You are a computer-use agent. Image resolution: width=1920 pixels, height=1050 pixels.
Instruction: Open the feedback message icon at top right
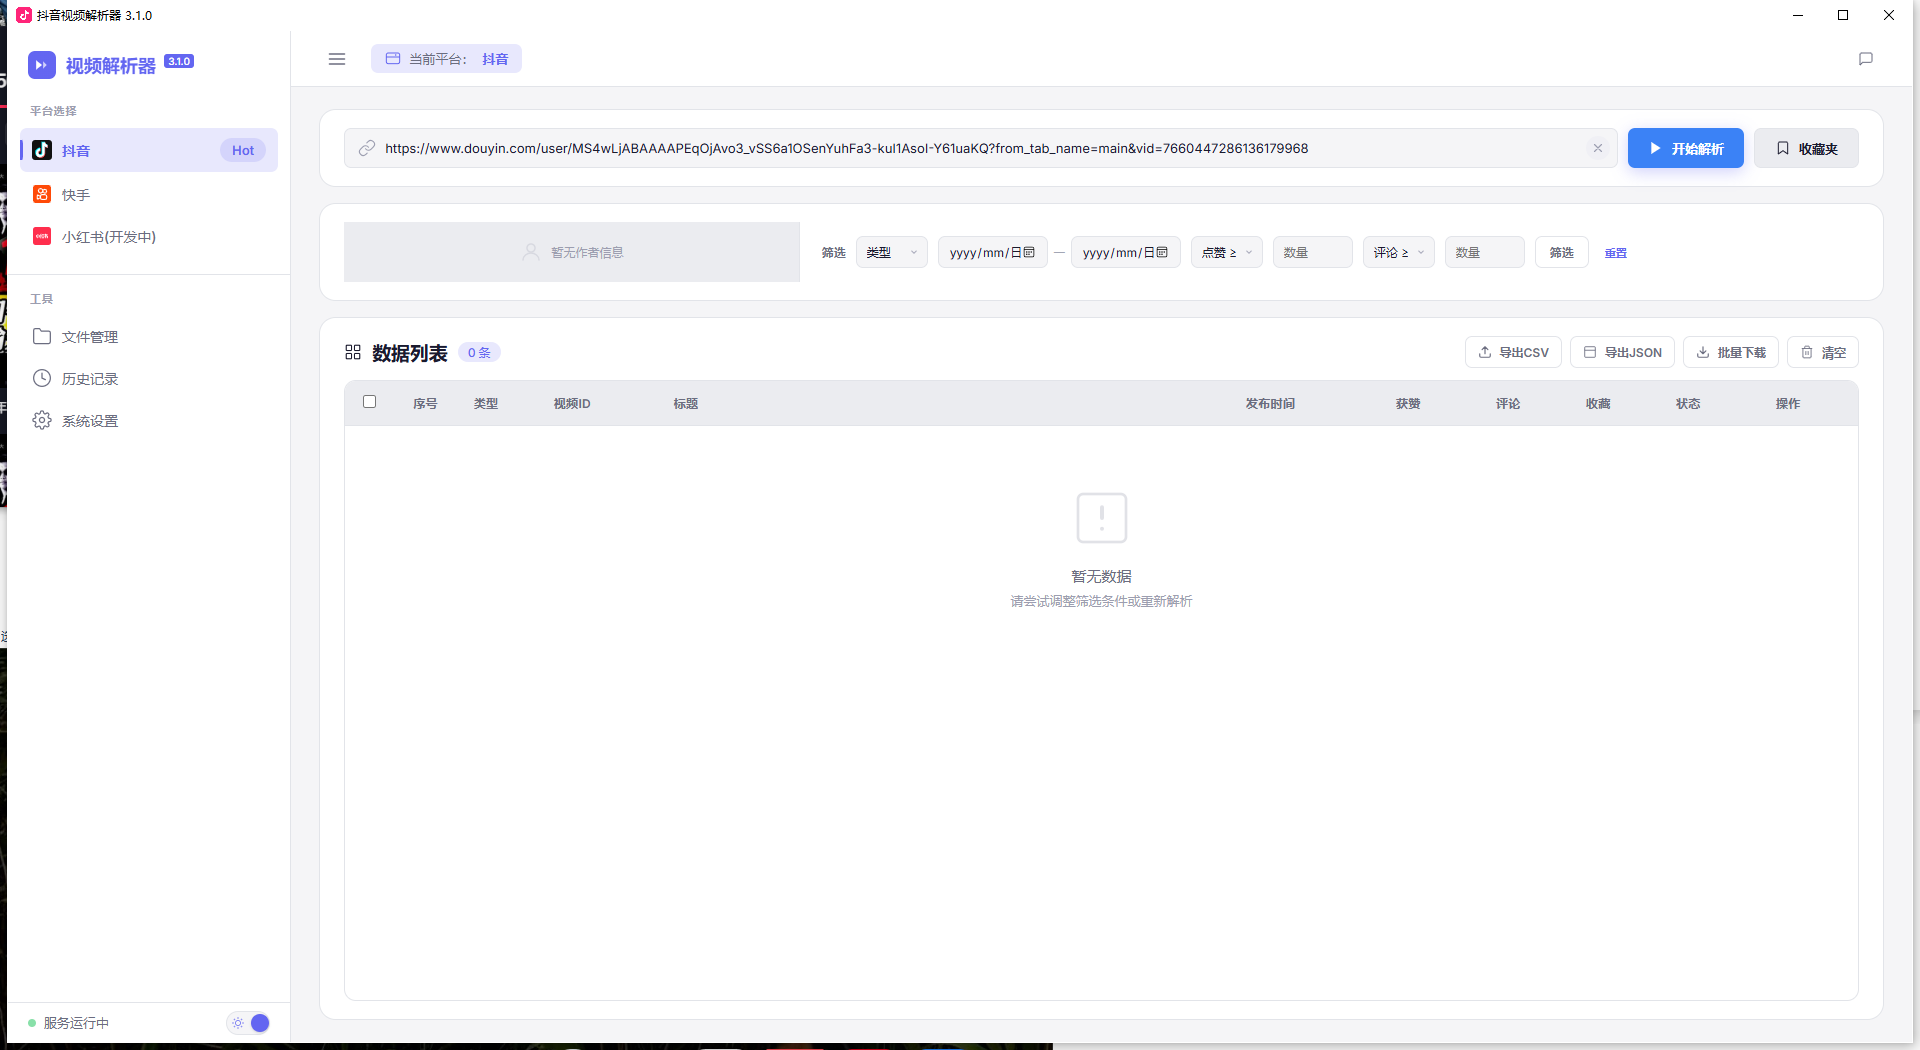(x=1865, y=59)
